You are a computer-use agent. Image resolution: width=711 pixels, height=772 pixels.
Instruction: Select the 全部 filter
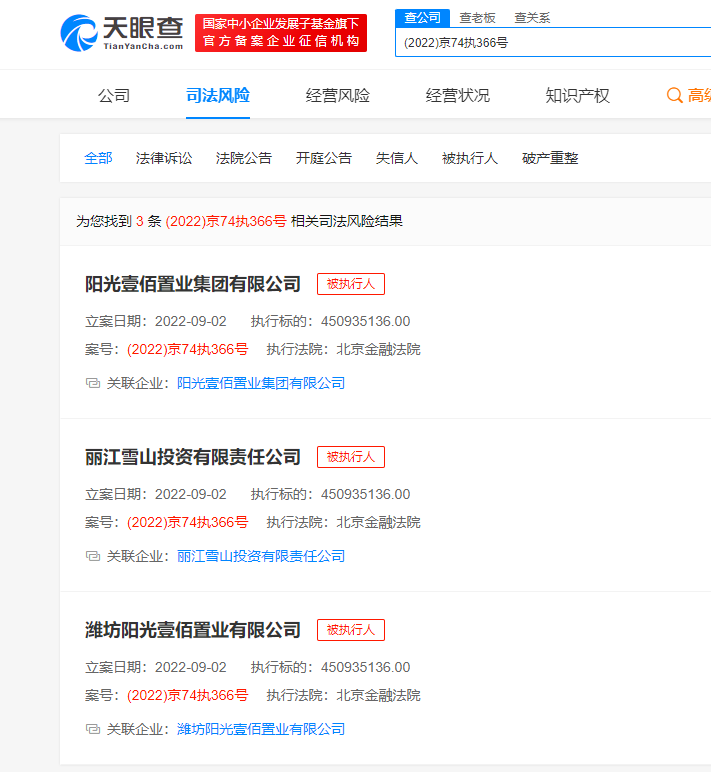point(98,158)
